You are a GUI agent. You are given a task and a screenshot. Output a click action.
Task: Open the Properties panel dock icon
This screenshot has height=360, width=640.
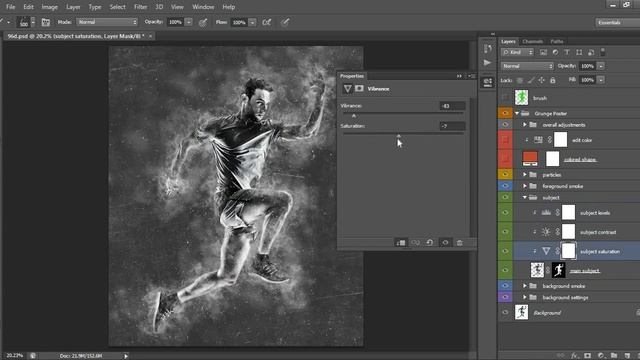click(487, 82)
